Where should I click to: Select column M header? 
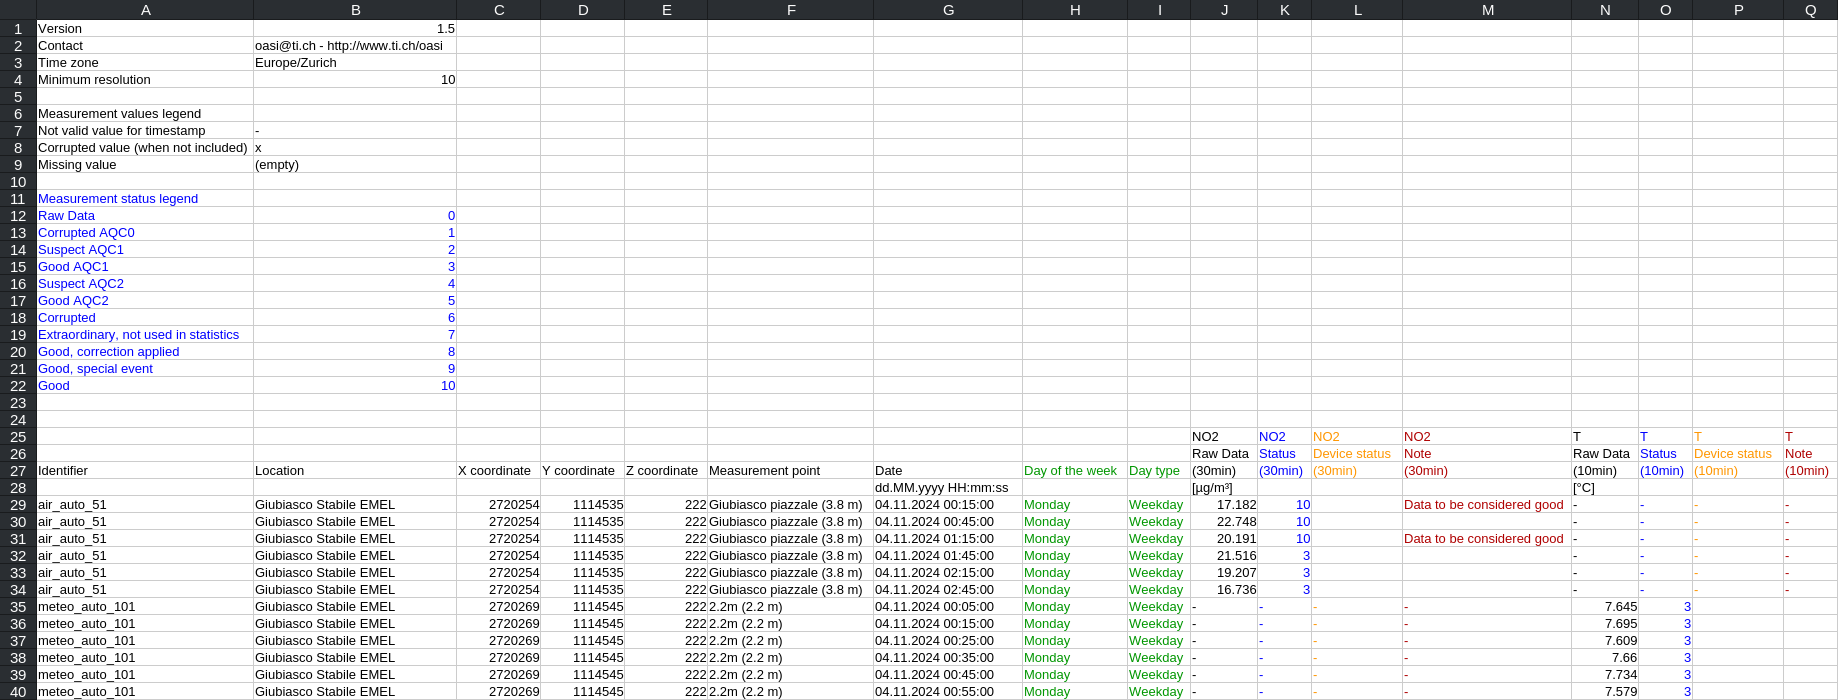(1487, 10)
